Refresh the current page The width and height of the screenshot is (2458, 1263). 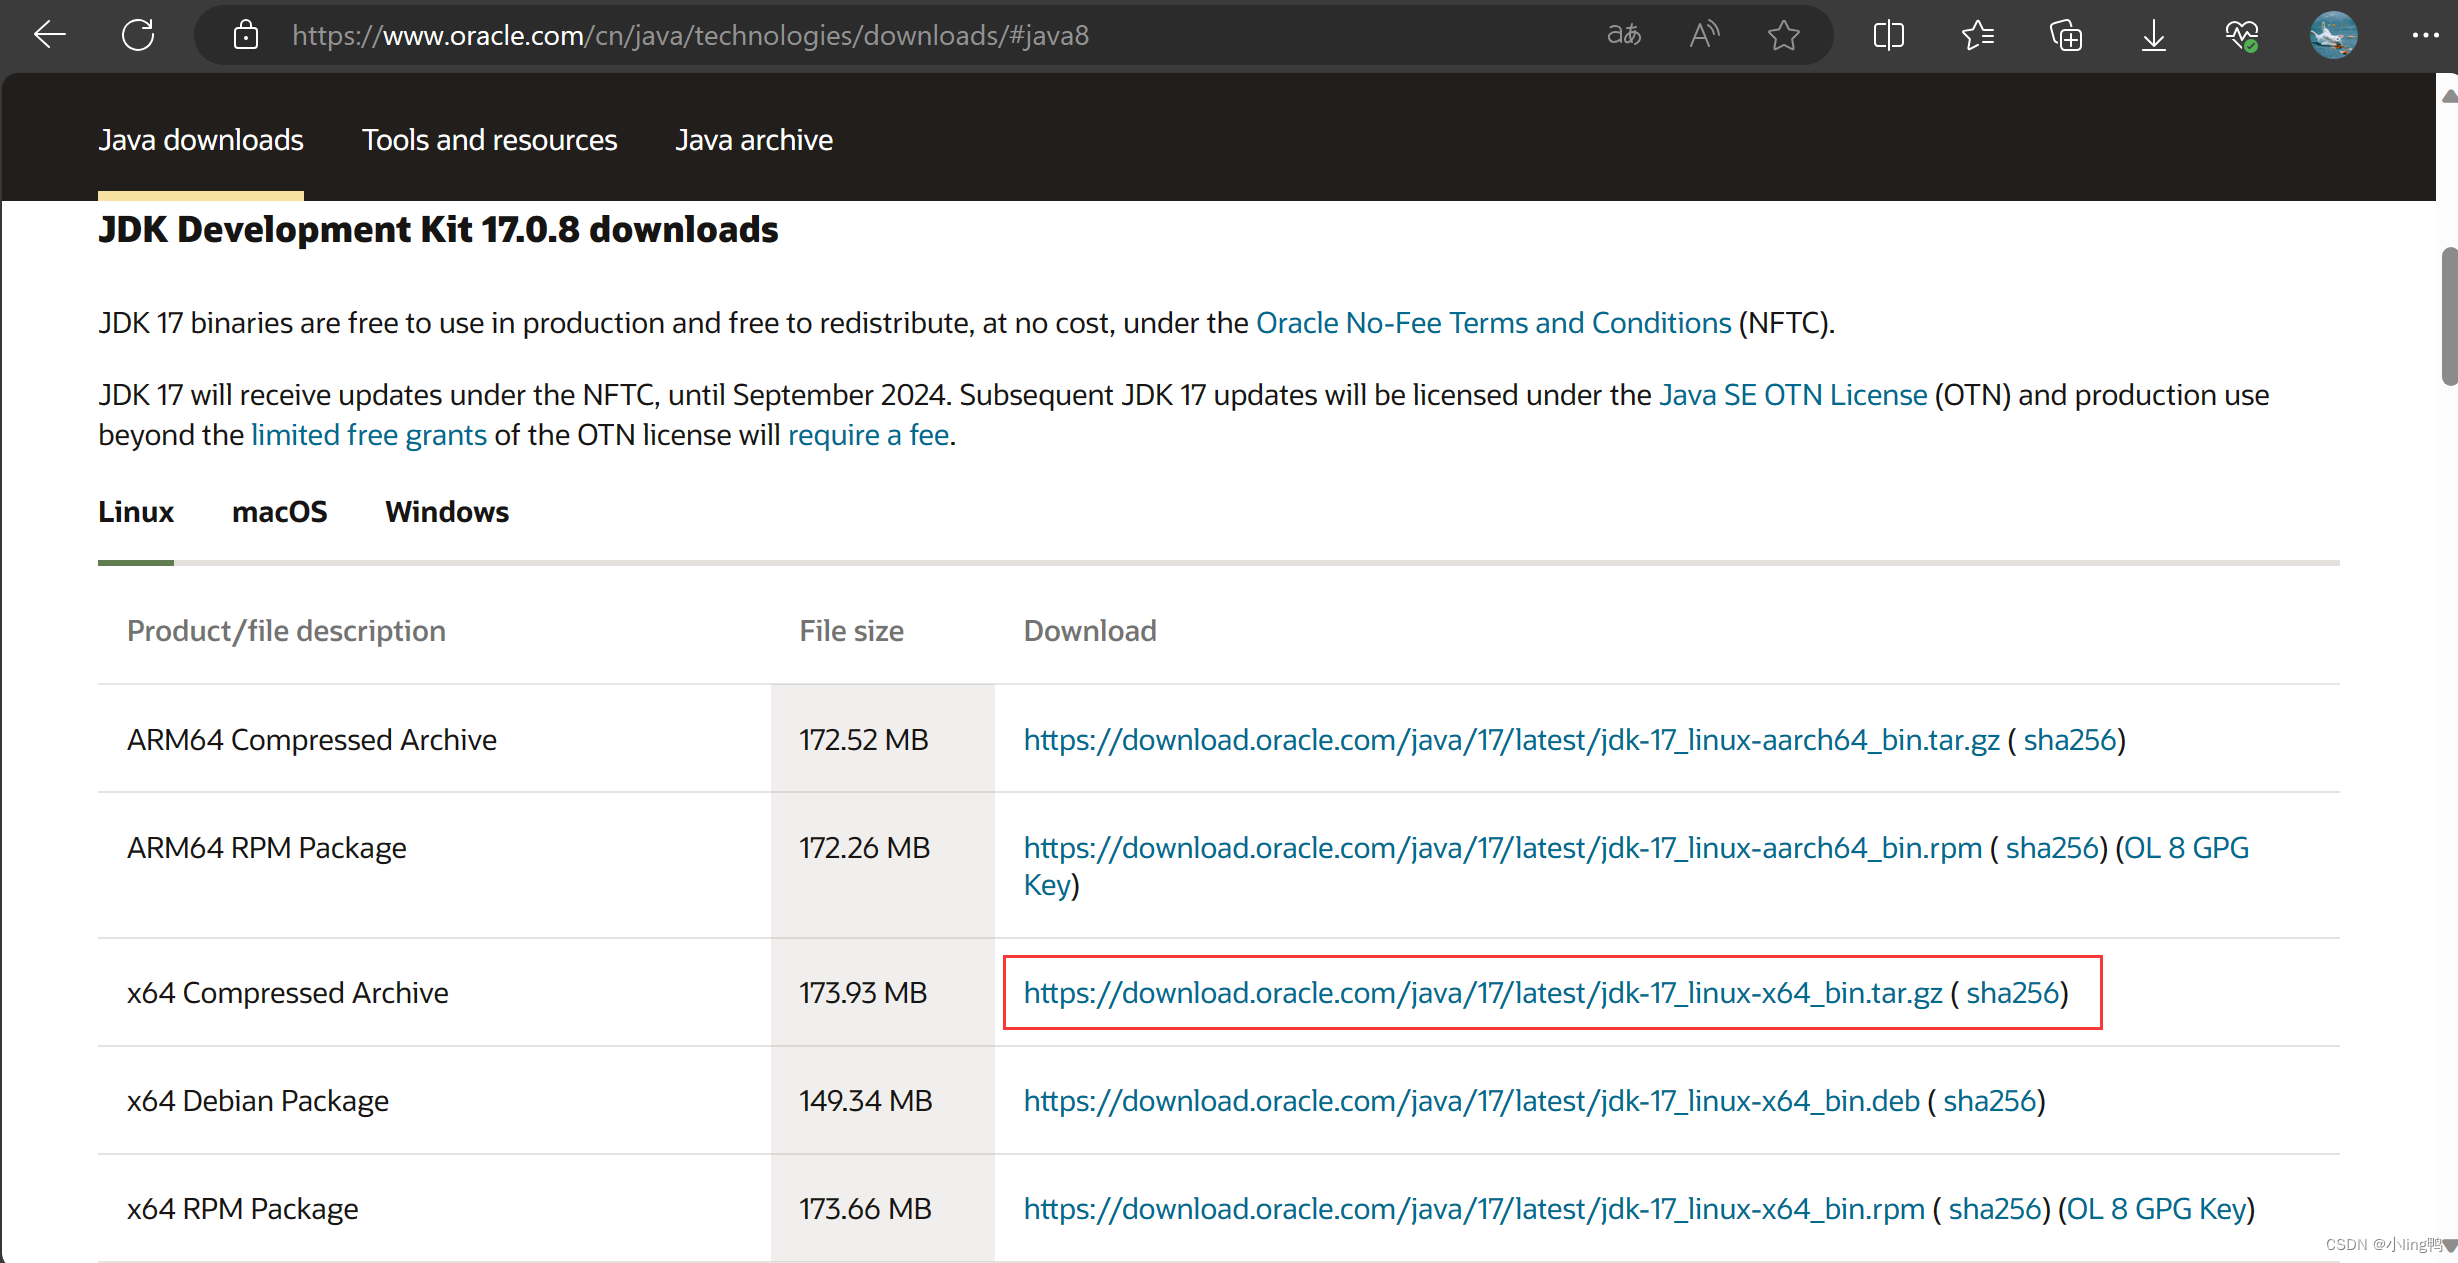pos(137,35)
